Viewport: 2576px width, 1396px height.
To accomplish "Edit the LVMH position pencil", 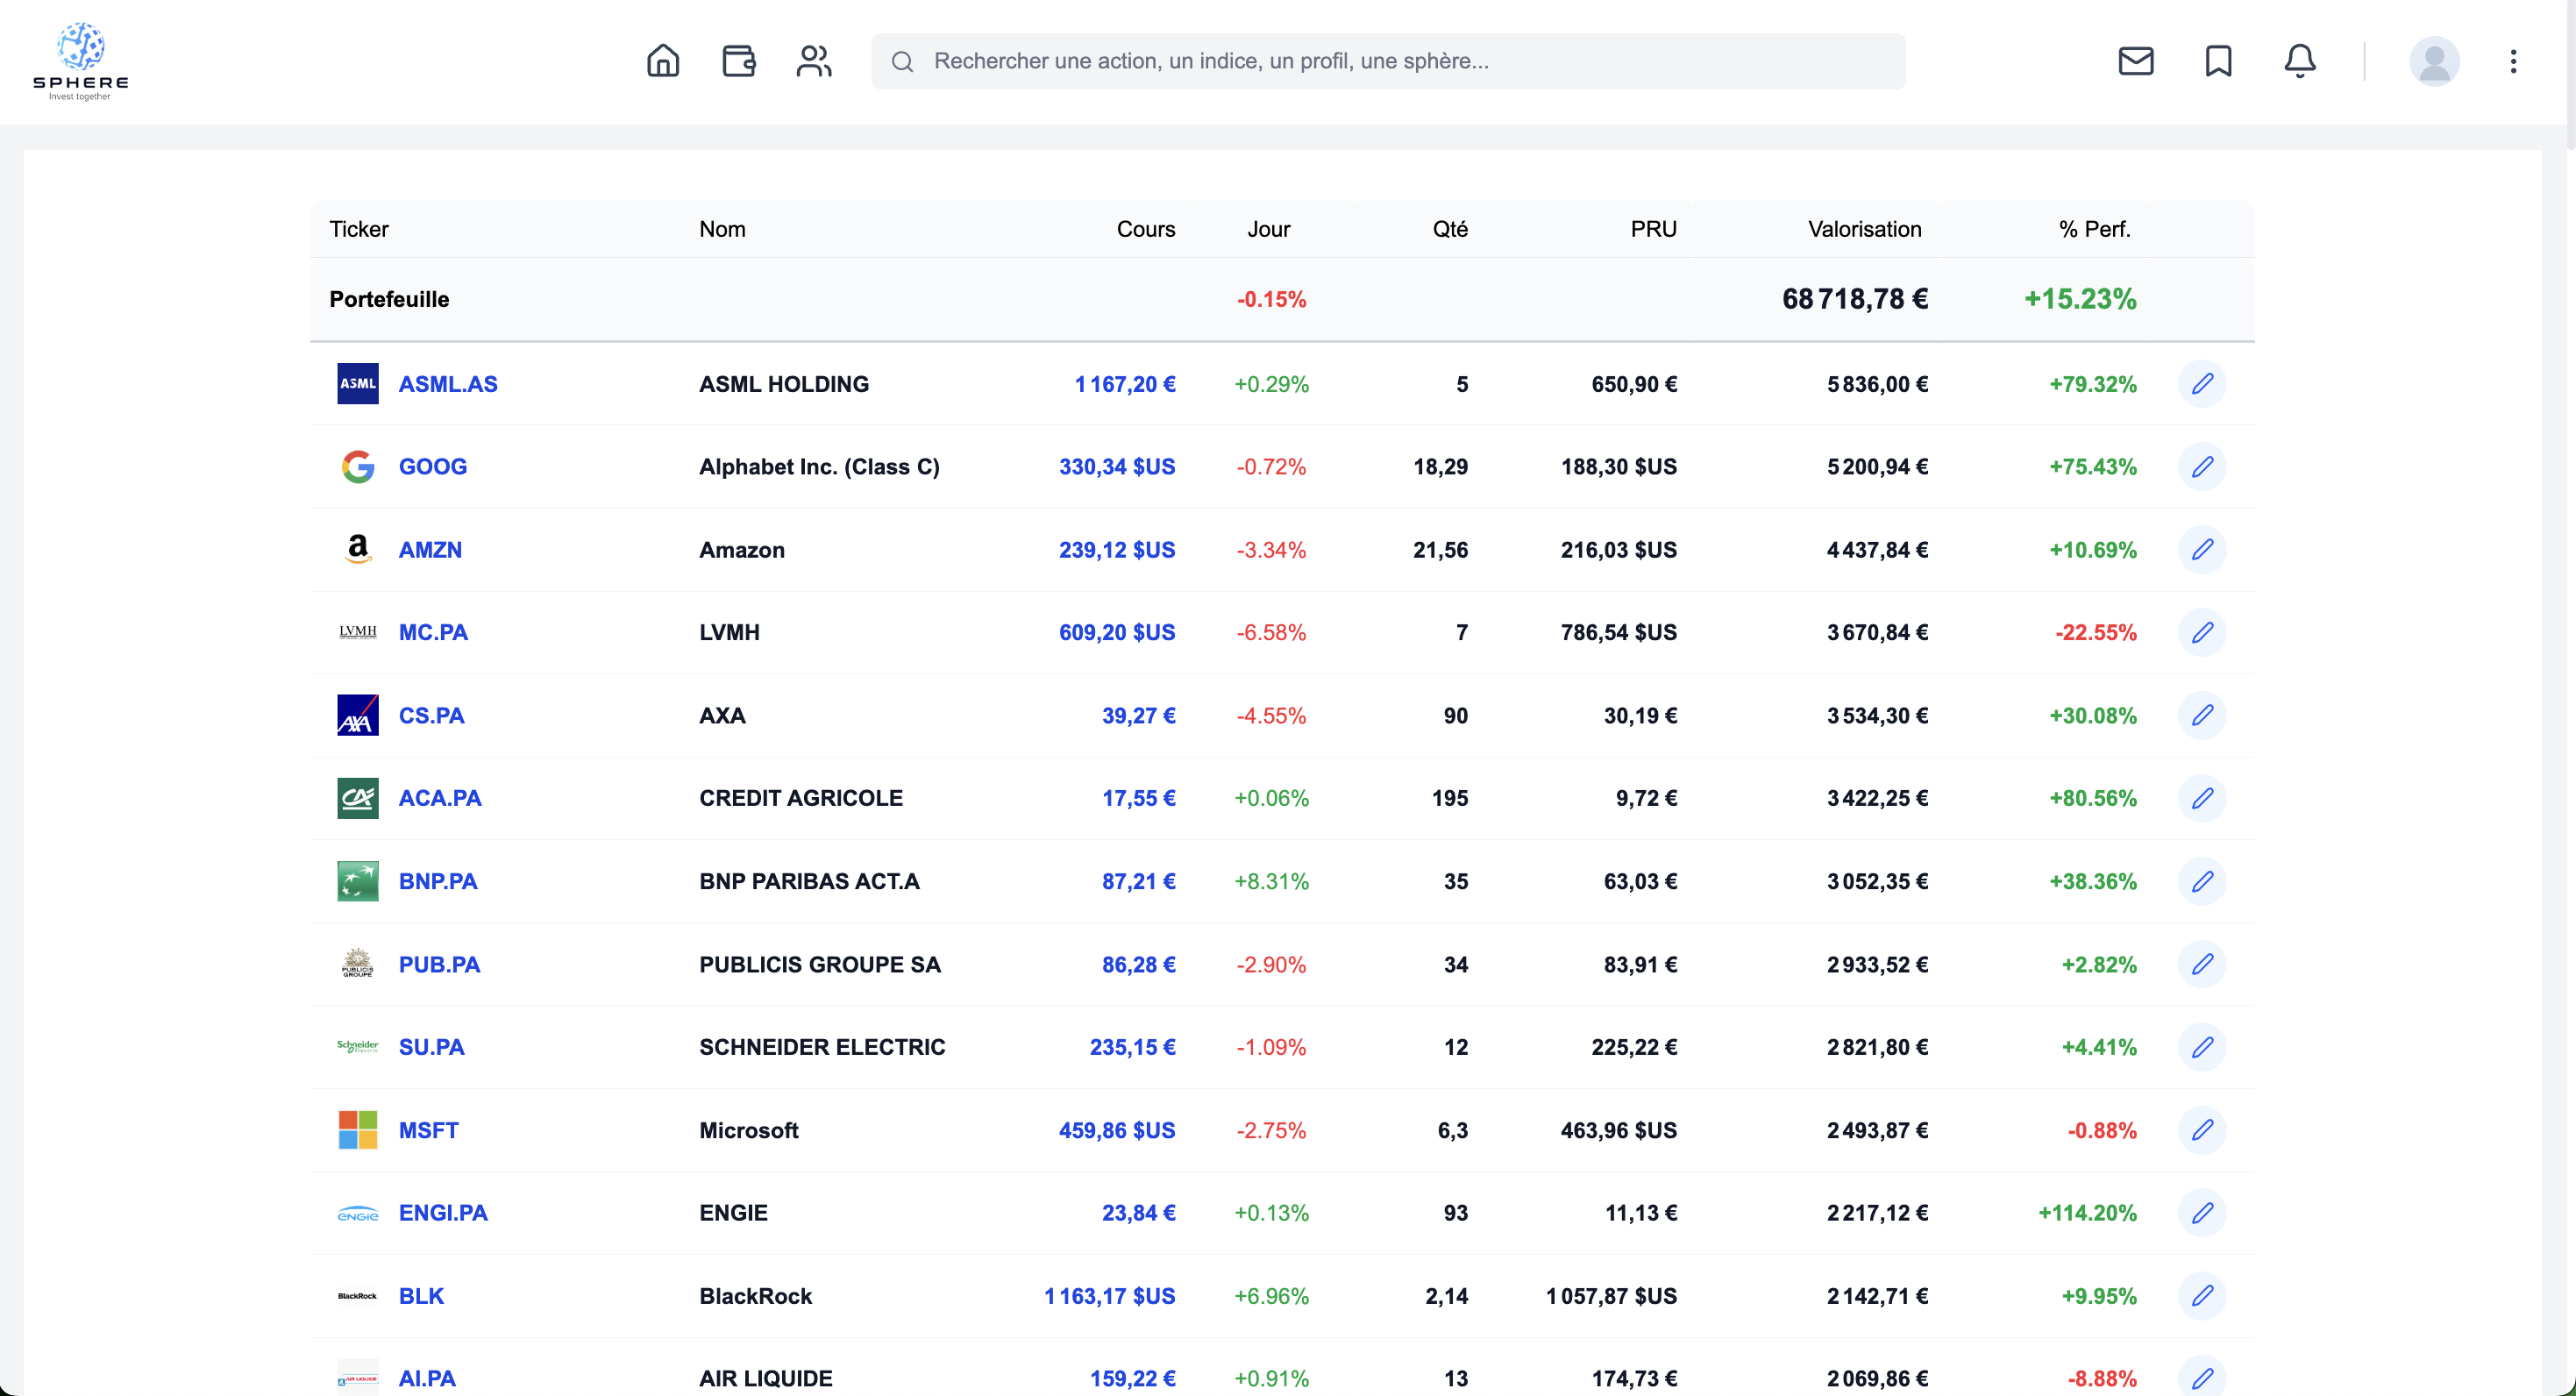I will tap(2201, 632).
